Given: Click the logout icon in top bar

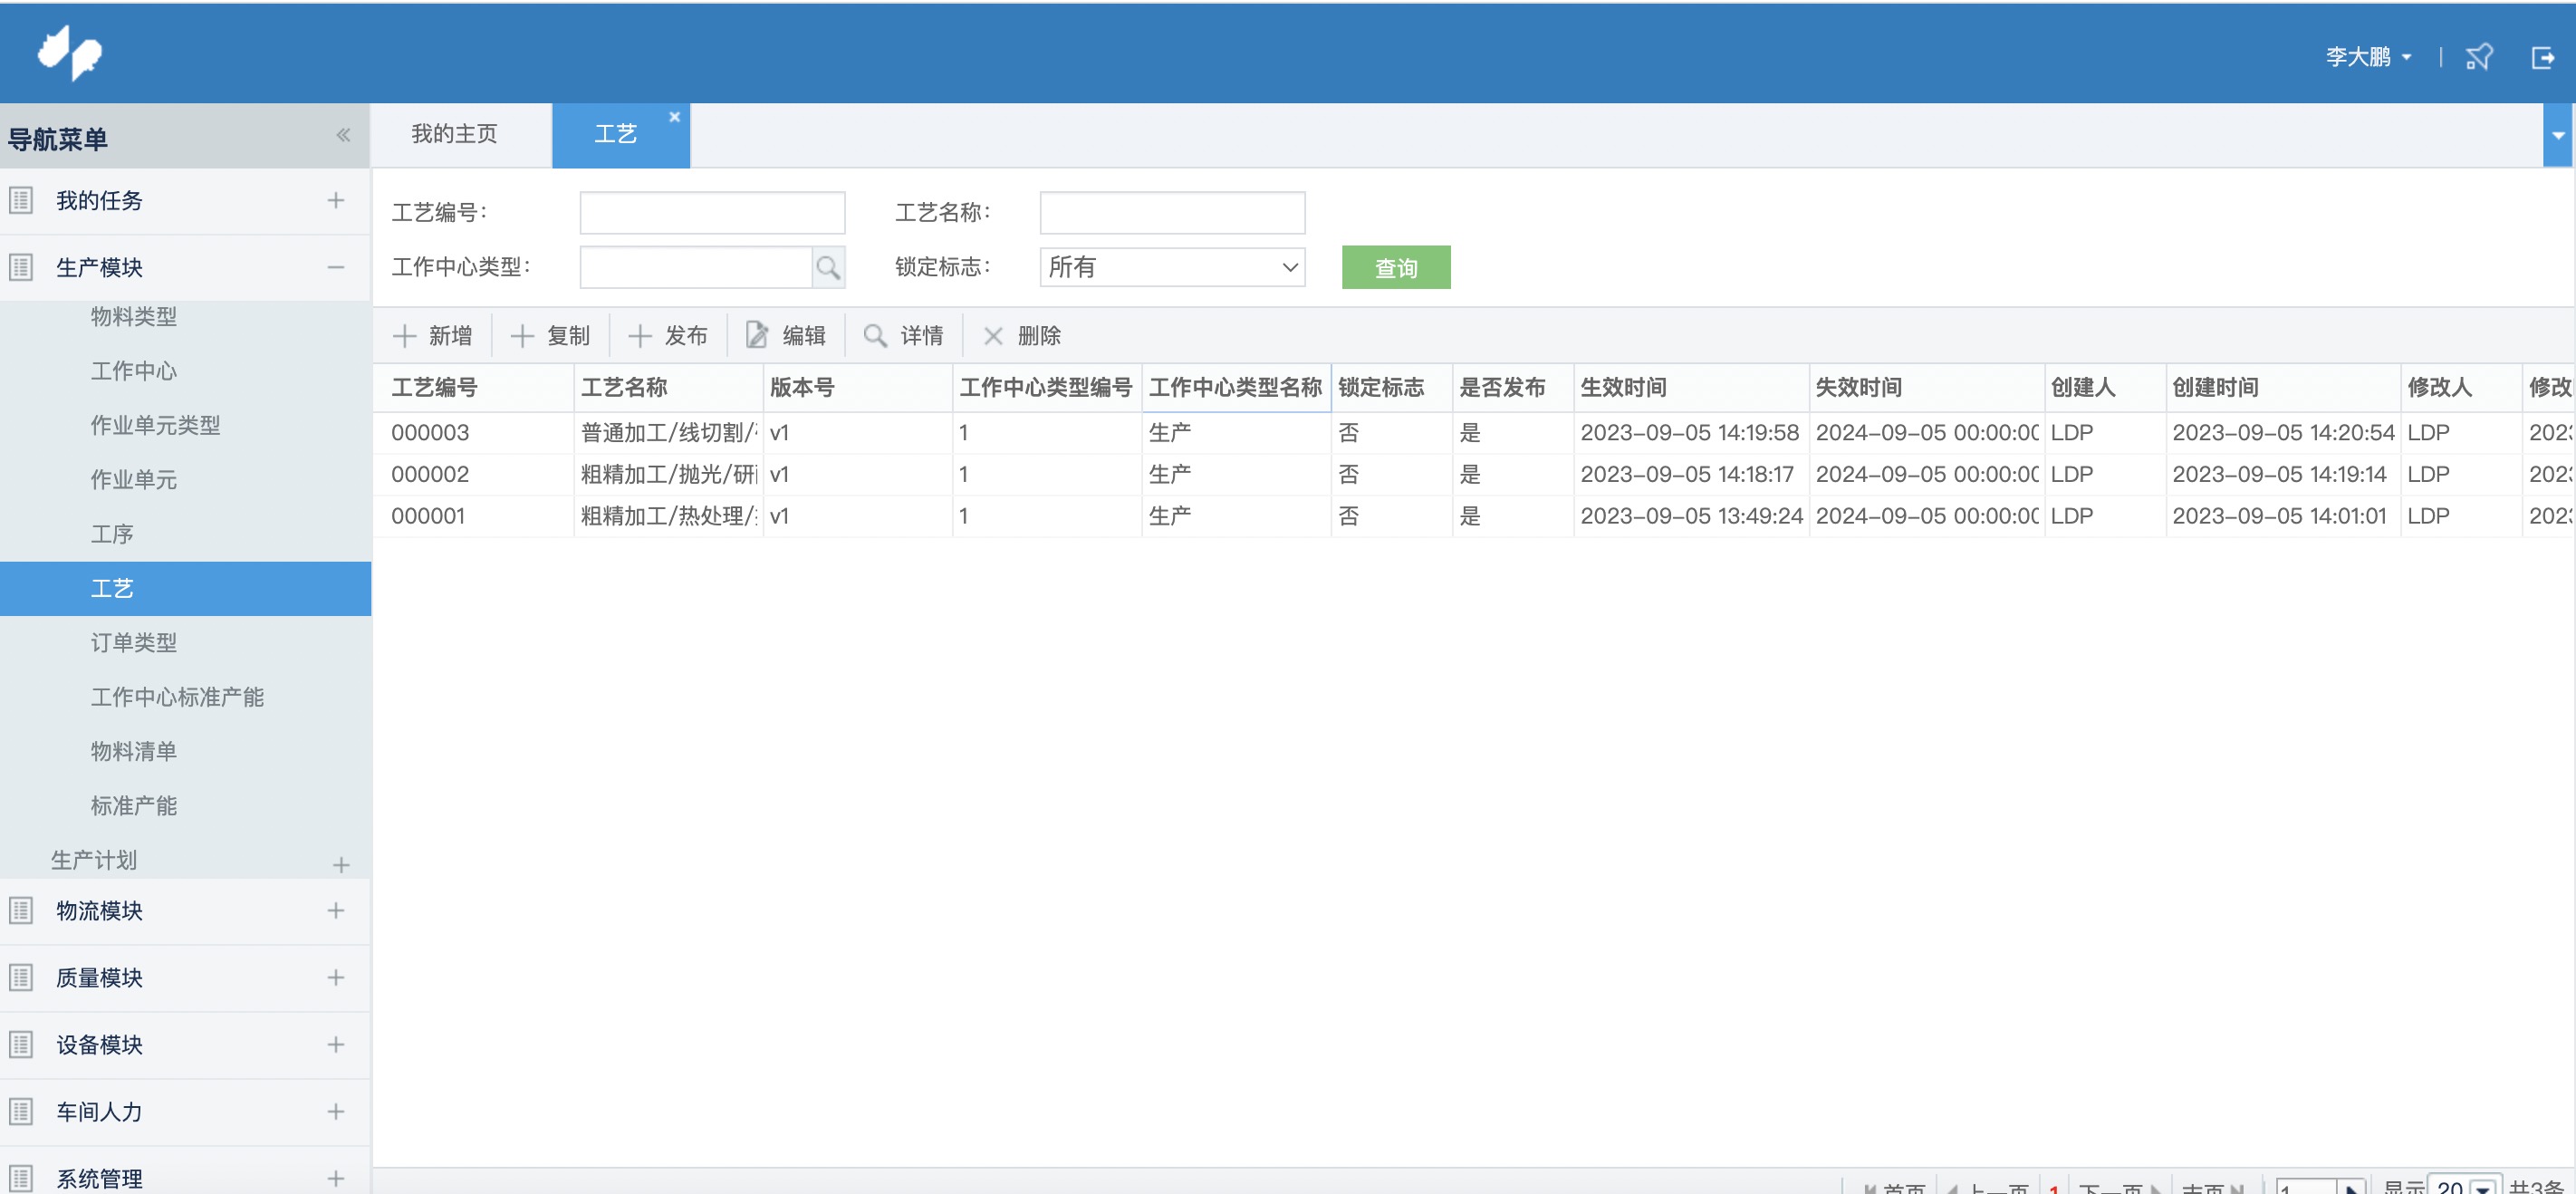Looking at the screenshot, I should (x=2542, y=58).
